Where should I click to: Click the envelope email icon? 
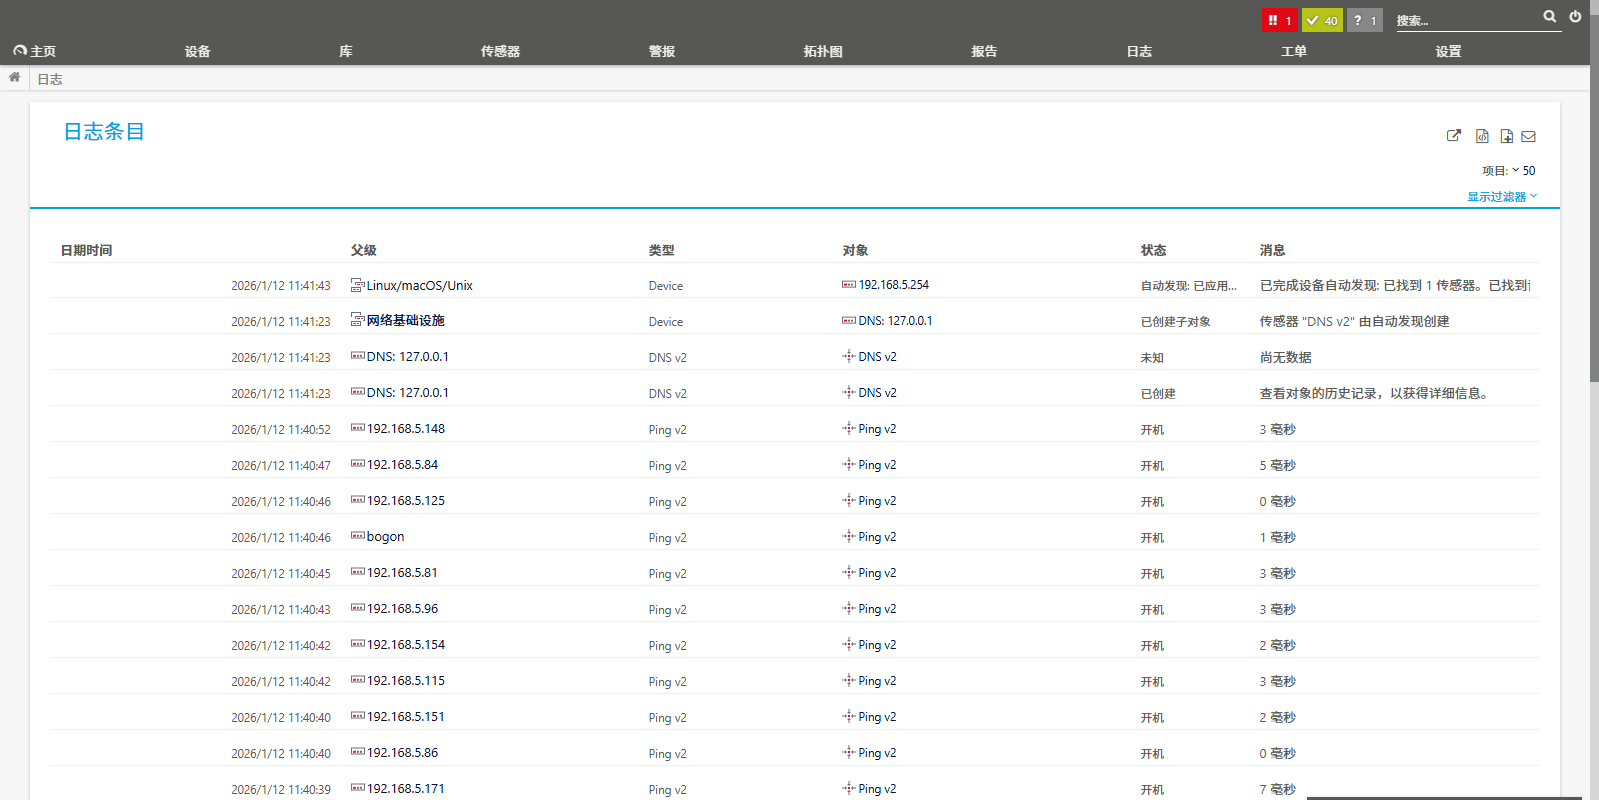(1528, 136)
